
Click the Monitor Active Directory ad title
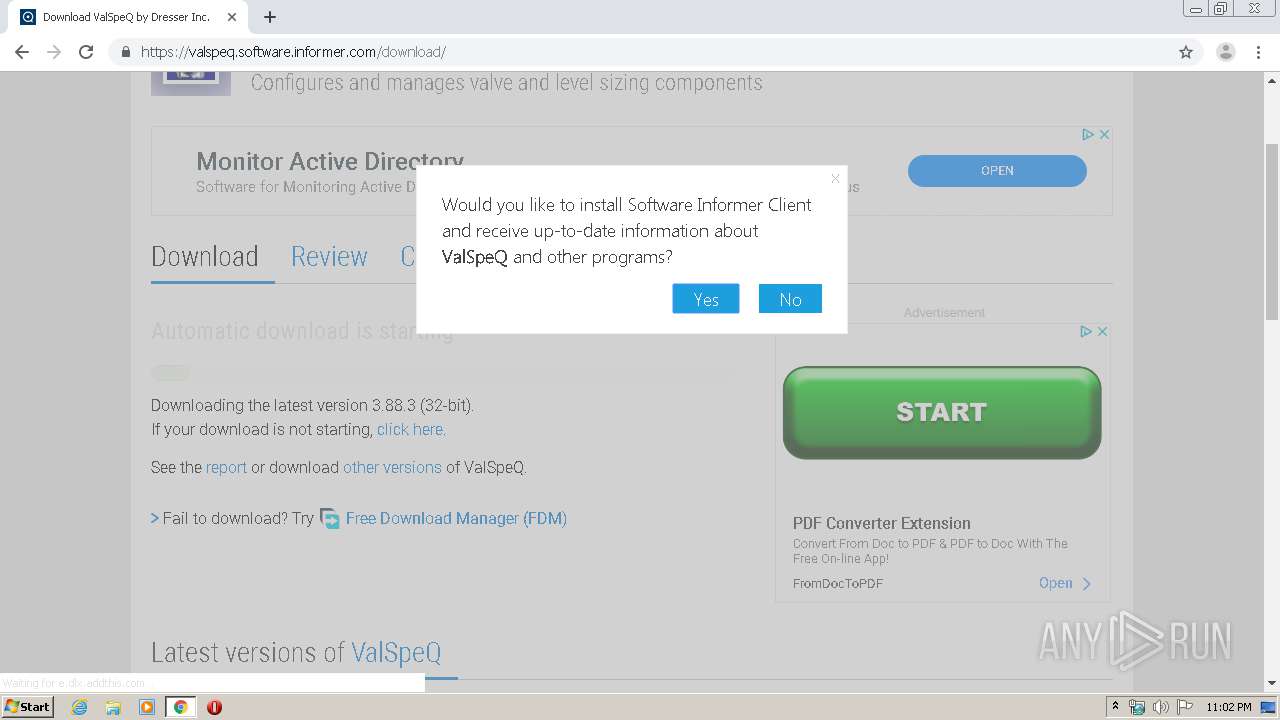330,161
